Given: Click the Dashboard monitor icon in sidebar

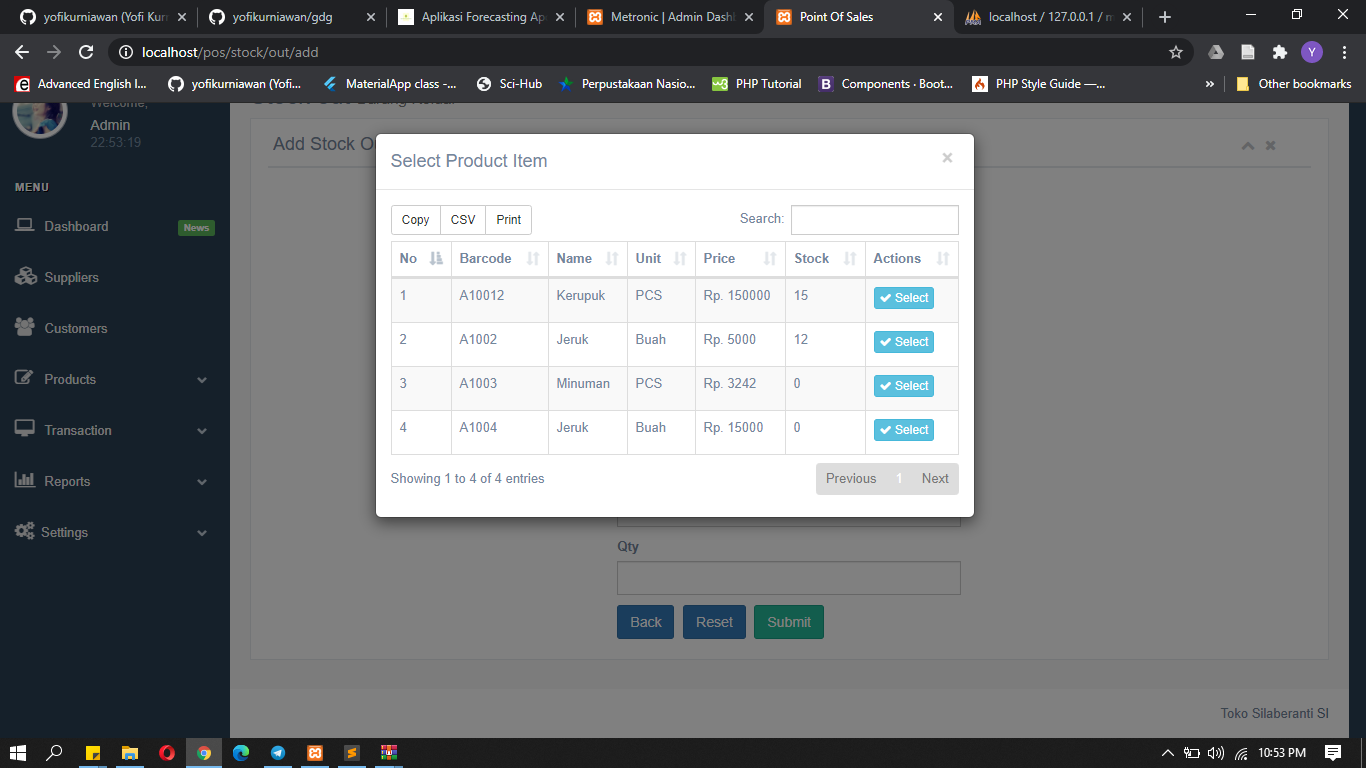Looking at the screenshot, I should [24, 226].
